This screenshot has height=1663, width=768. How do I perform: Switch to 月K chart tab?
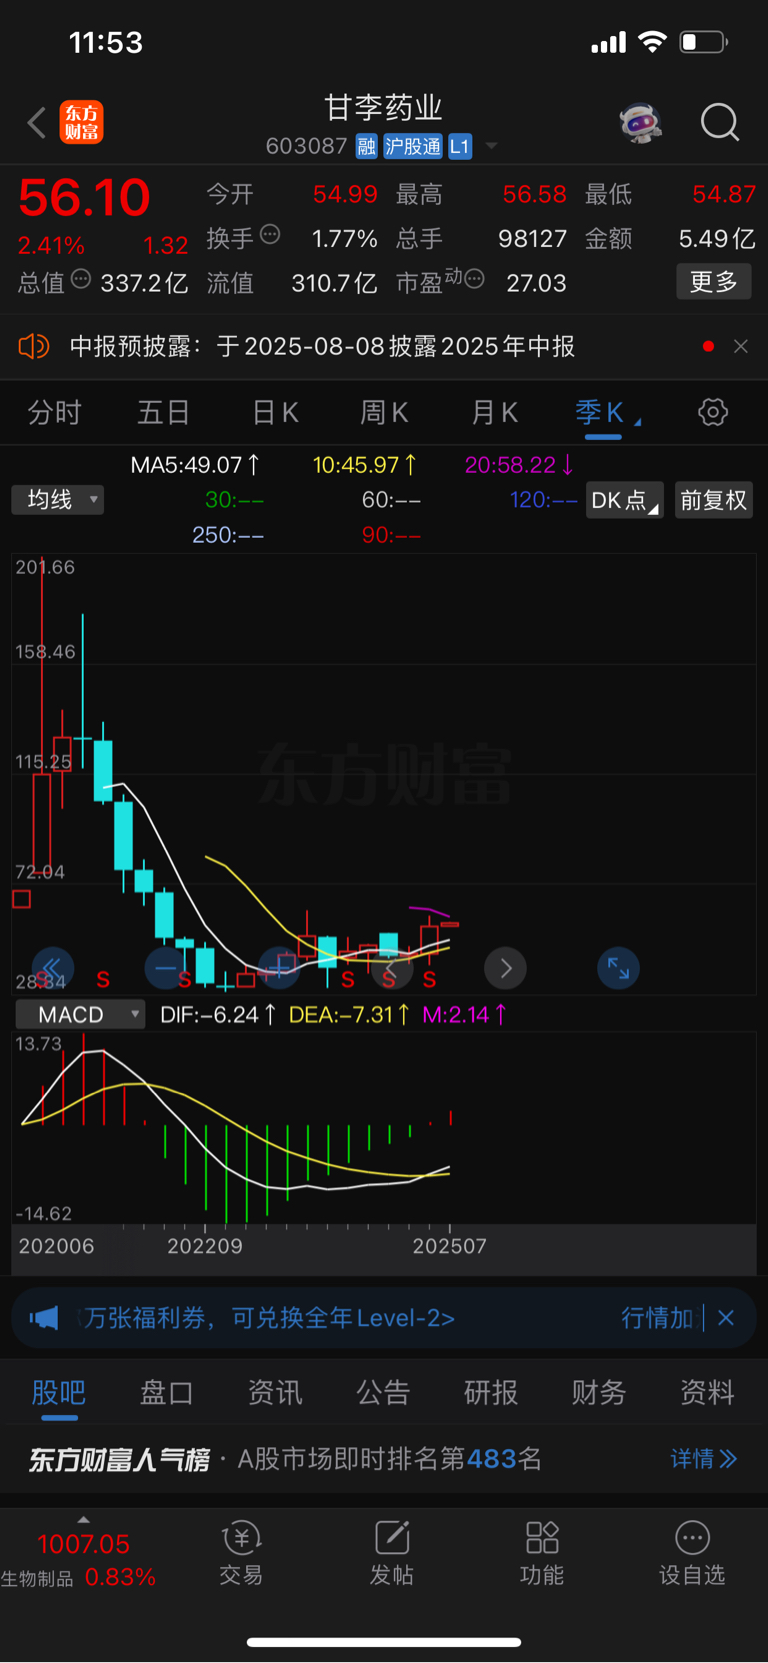click(x=494, y=412)
